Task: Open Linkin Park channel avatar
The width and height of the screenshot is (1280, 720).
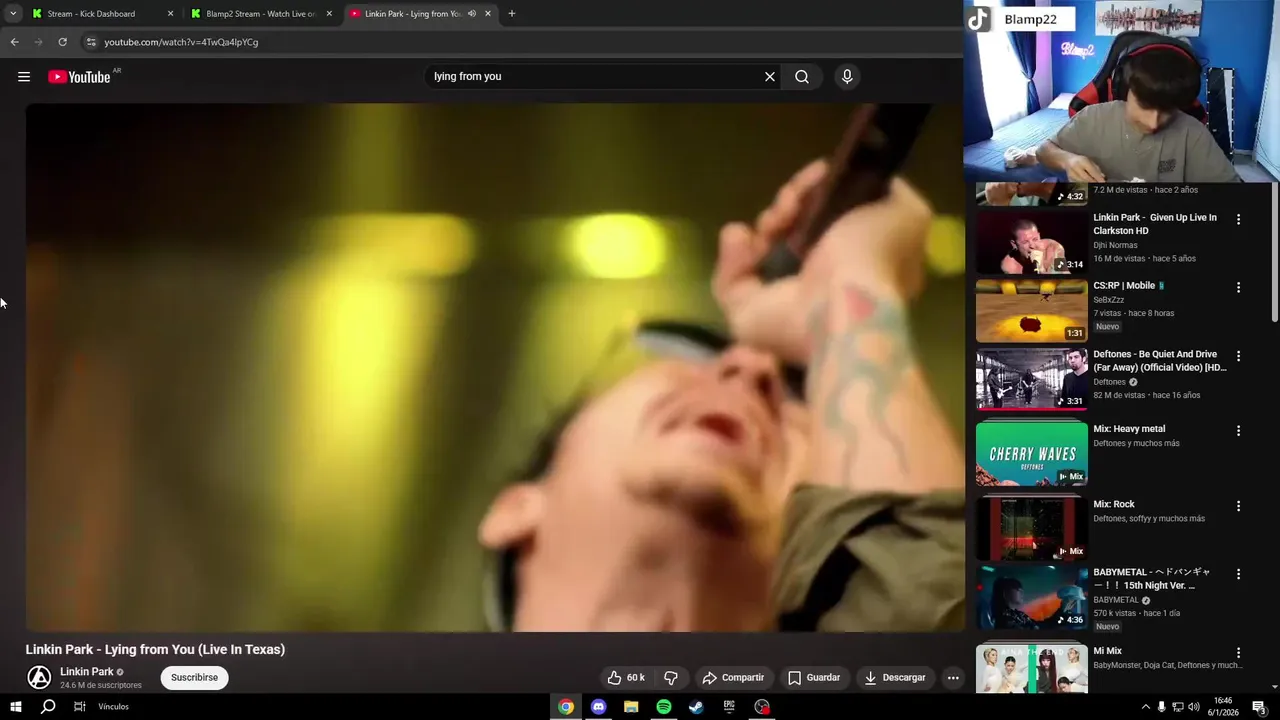Action: (39, 678)
